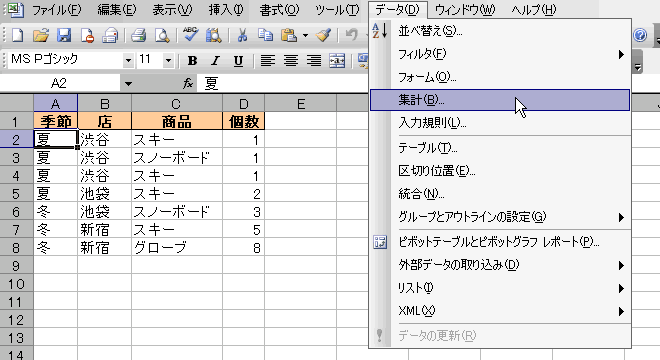The width and height of the screenshot is (660, 360).
Task: Click the Copy icon
Action: point(265,35)
